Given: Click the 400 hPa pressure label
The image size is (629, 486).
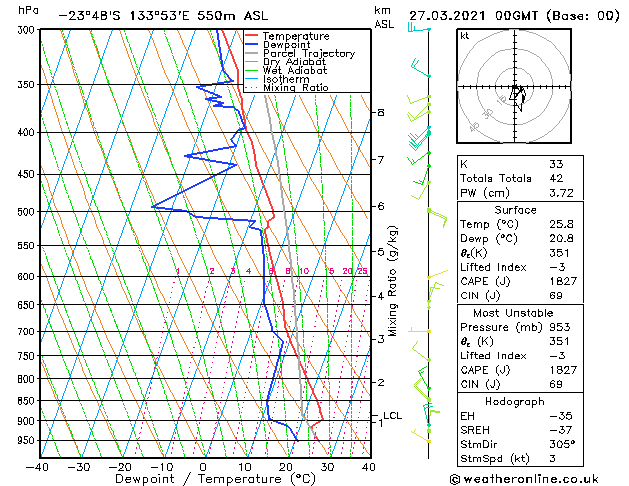Looking at the screenshot, I should coord(28,132).
